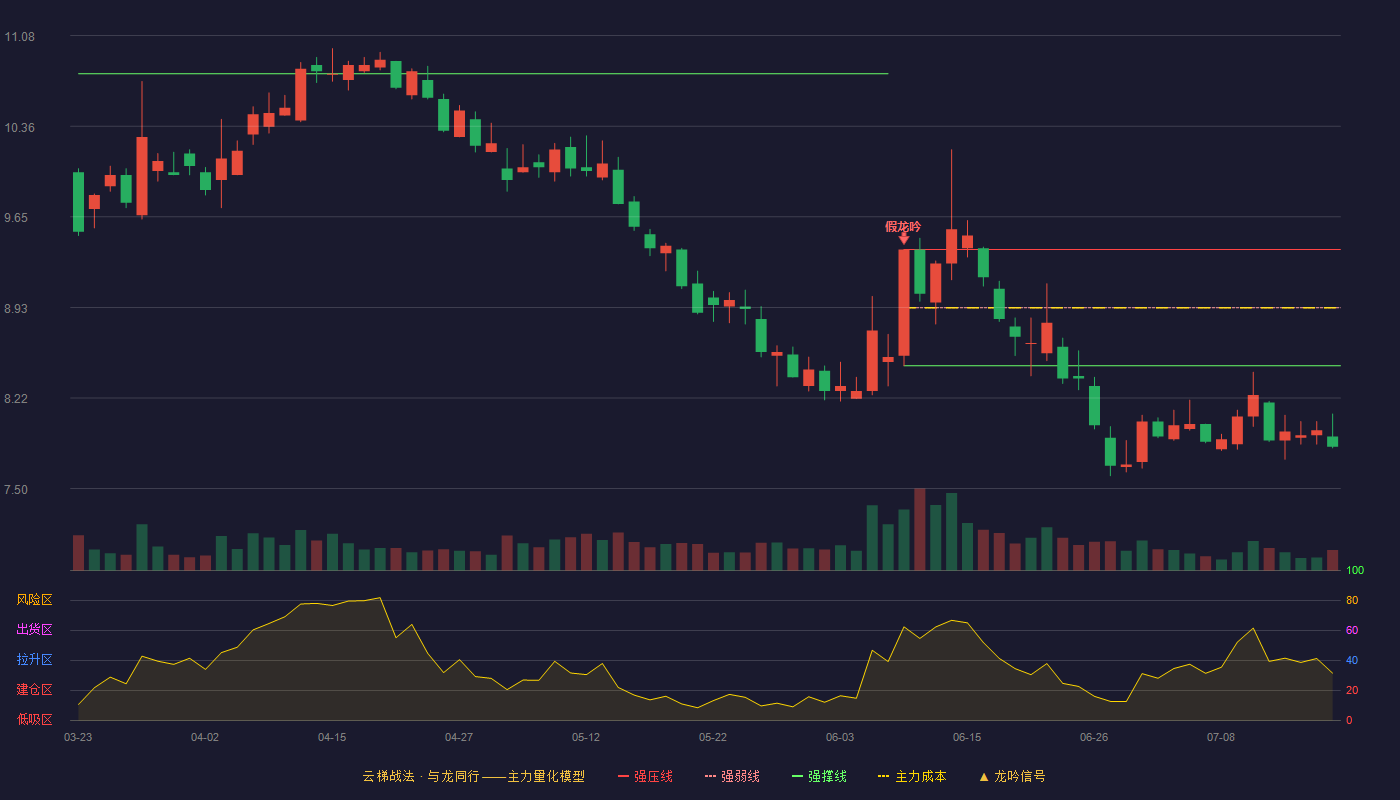Image resolution: width=1400 pixels, height=800 pixels.
Task: Toggle the 龙吟信号 legend item
Action: (x=1012, y=776)
